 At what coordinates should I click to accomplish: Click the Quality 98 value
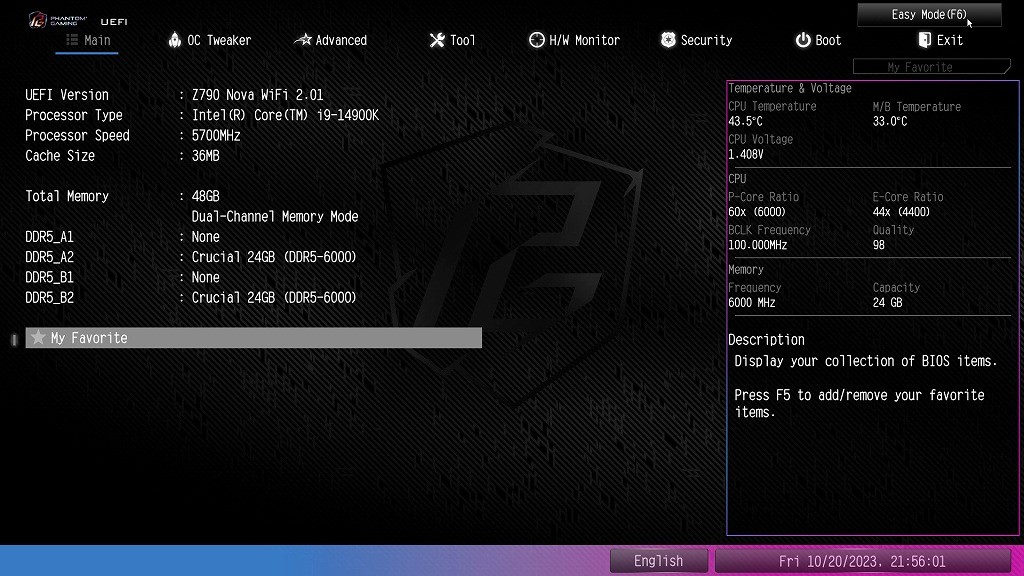tap(878, 245)
